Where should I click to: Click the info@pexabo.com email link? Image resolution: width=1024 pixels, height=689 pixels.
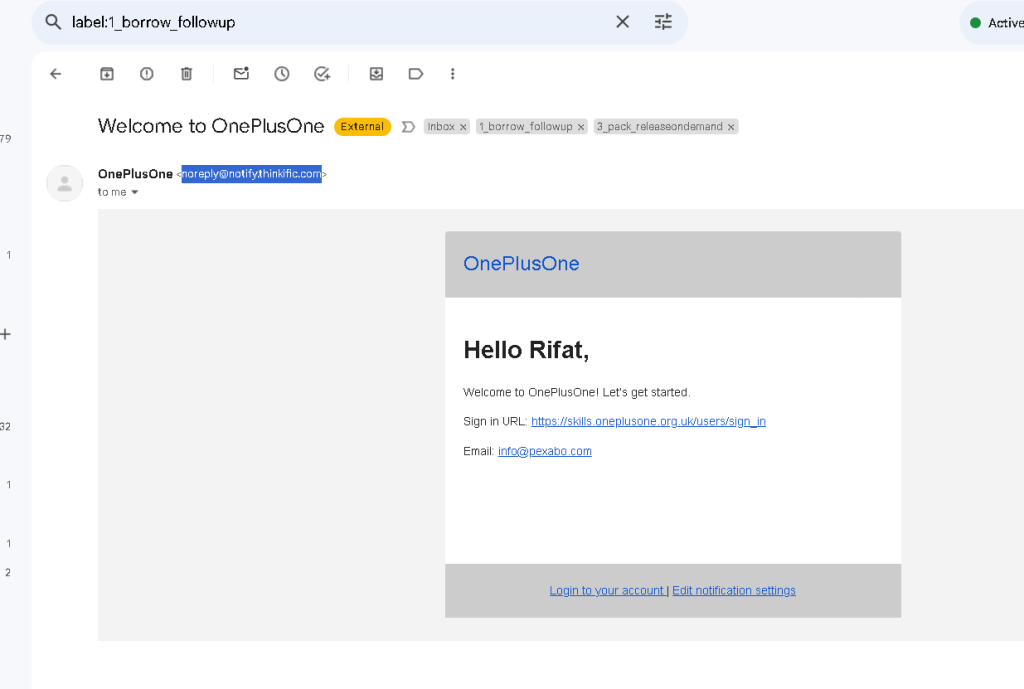(x=545, y=451)
